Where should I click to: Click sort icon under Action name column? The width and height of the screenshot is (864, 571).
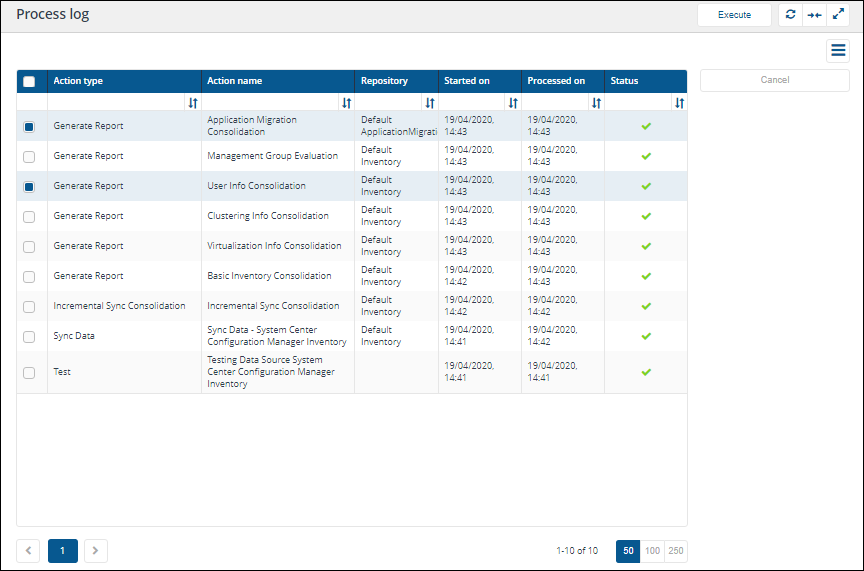[346, 103]
